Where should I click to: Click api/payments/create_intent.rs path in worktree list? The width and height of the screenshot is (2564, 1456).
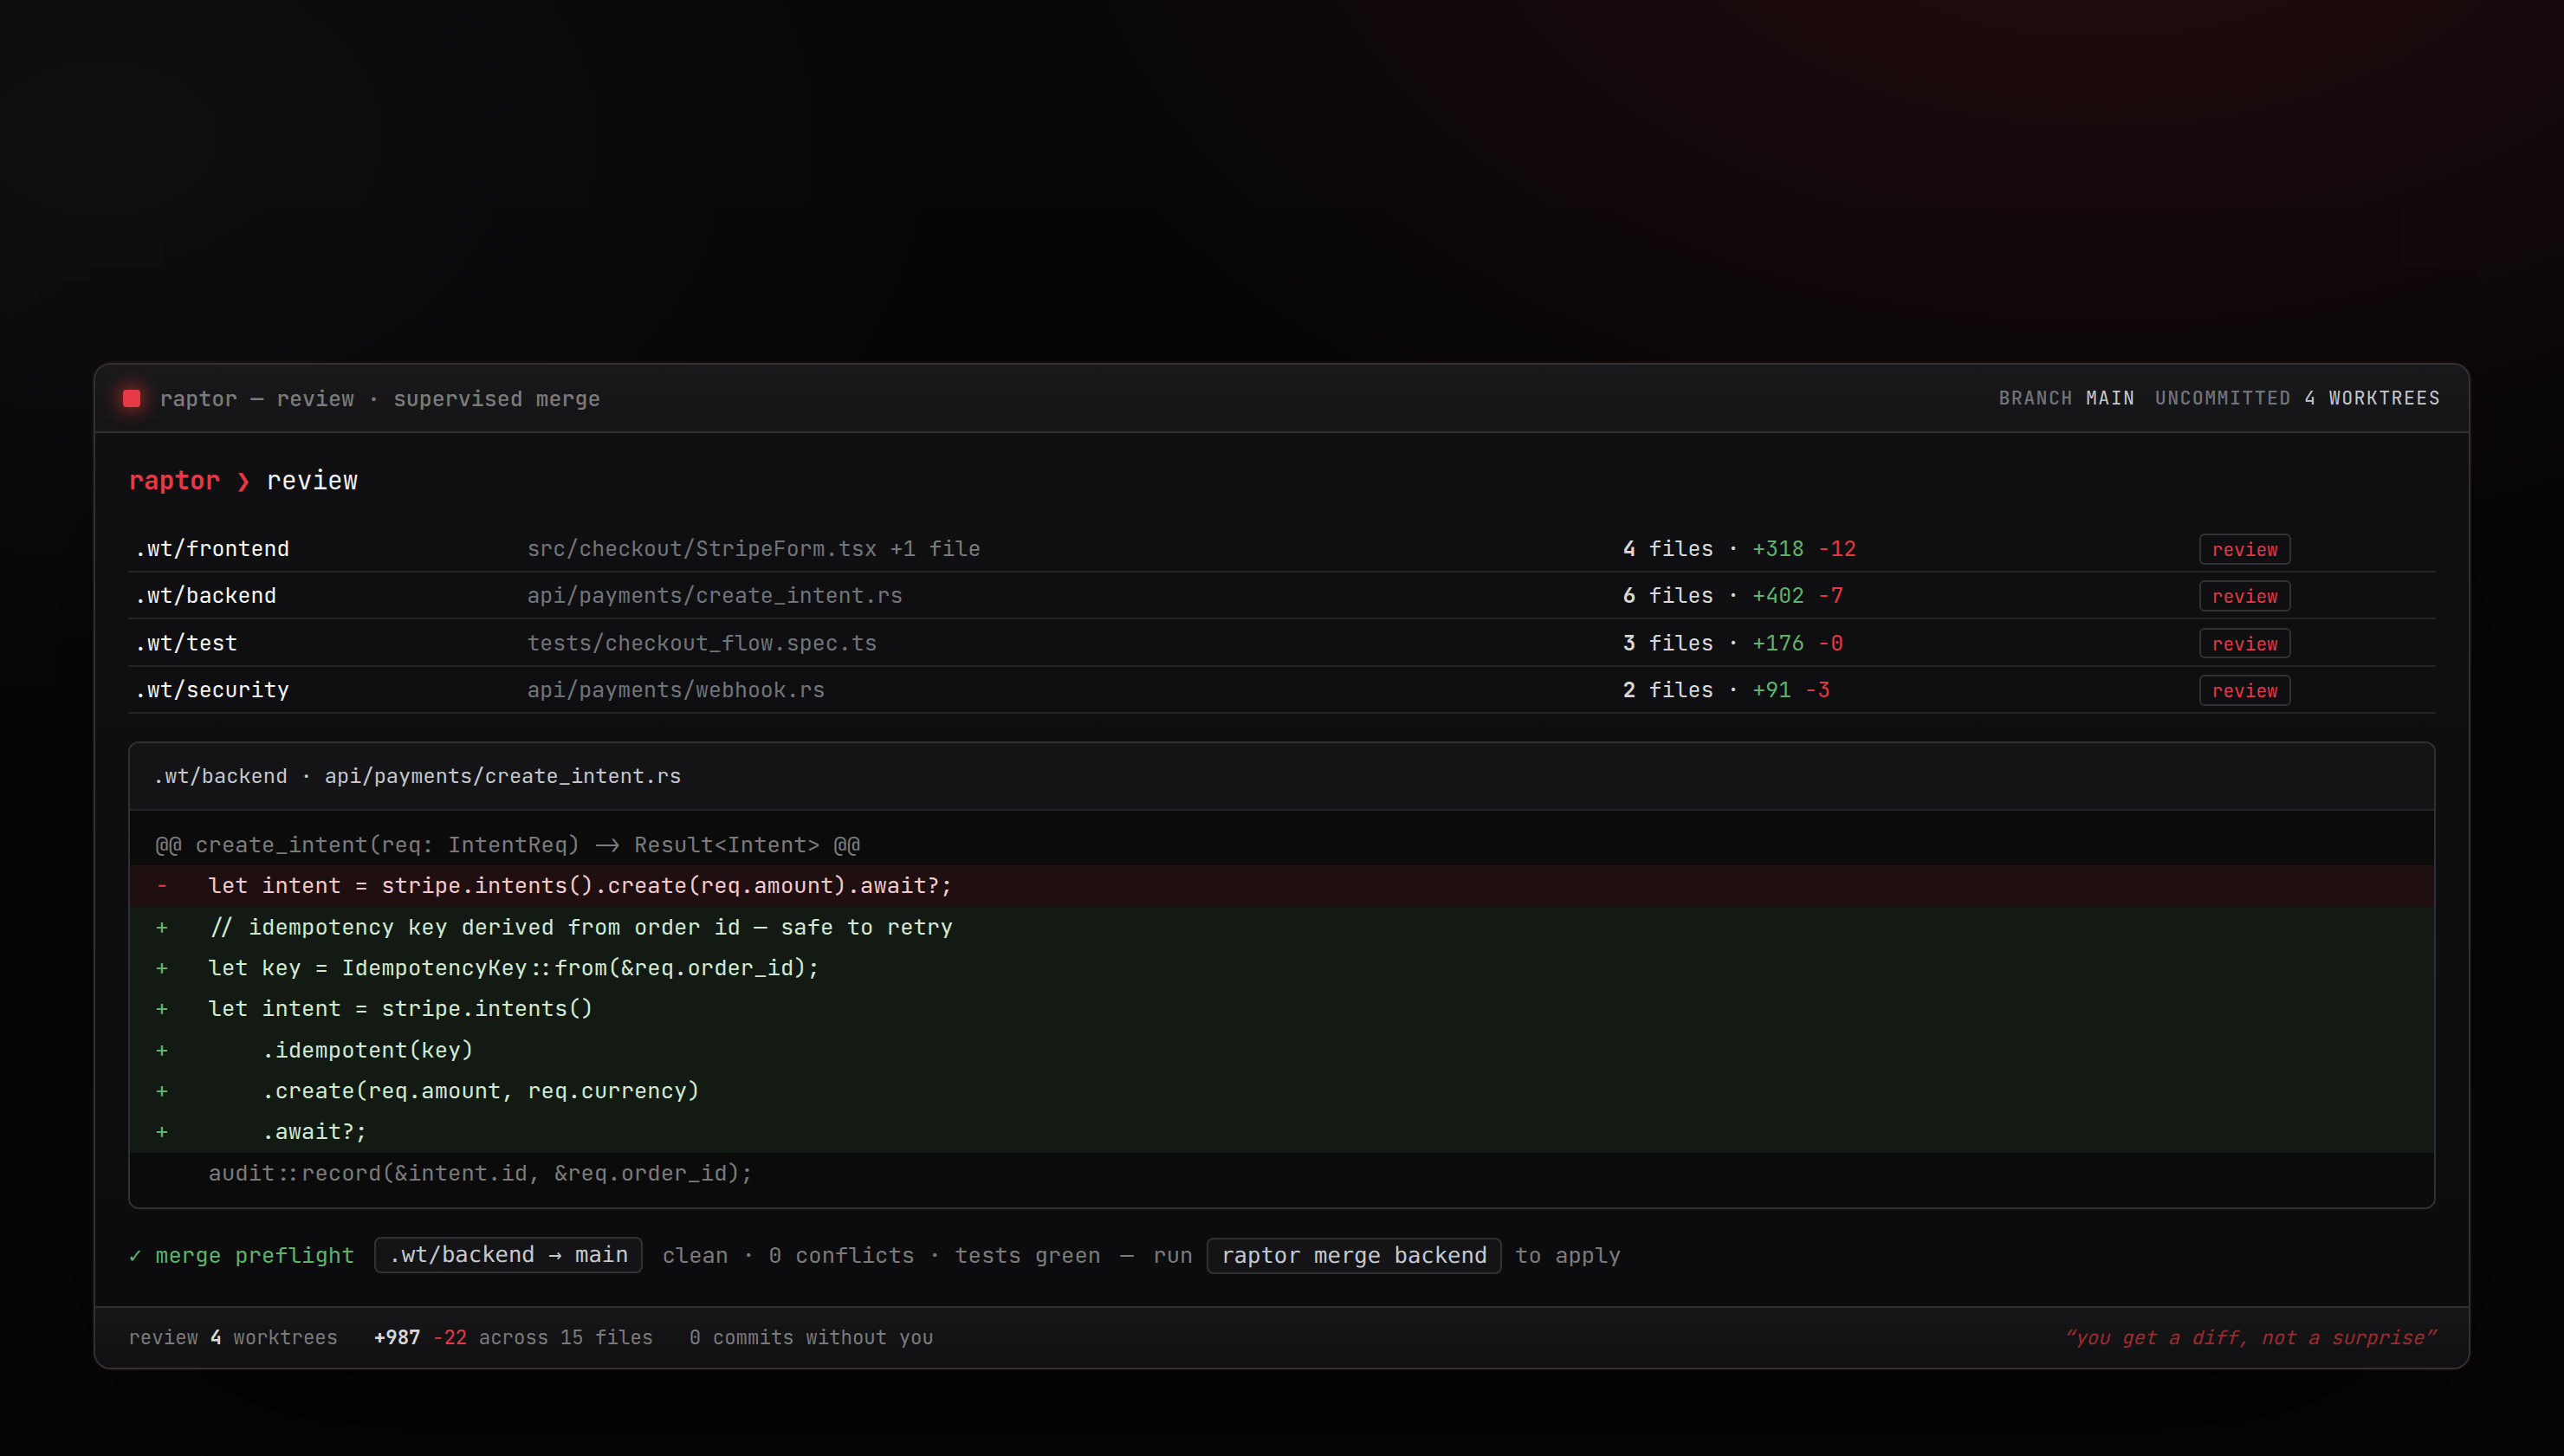715,596
